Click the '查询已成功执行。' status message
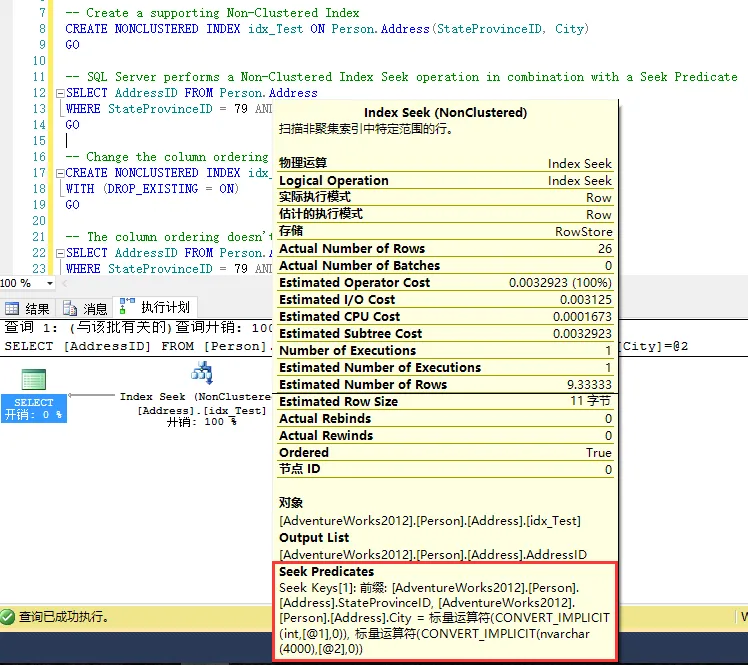Image resolution: width=748 pixels, height=665 pixels. pyautogui.click(x=64, y=617)
